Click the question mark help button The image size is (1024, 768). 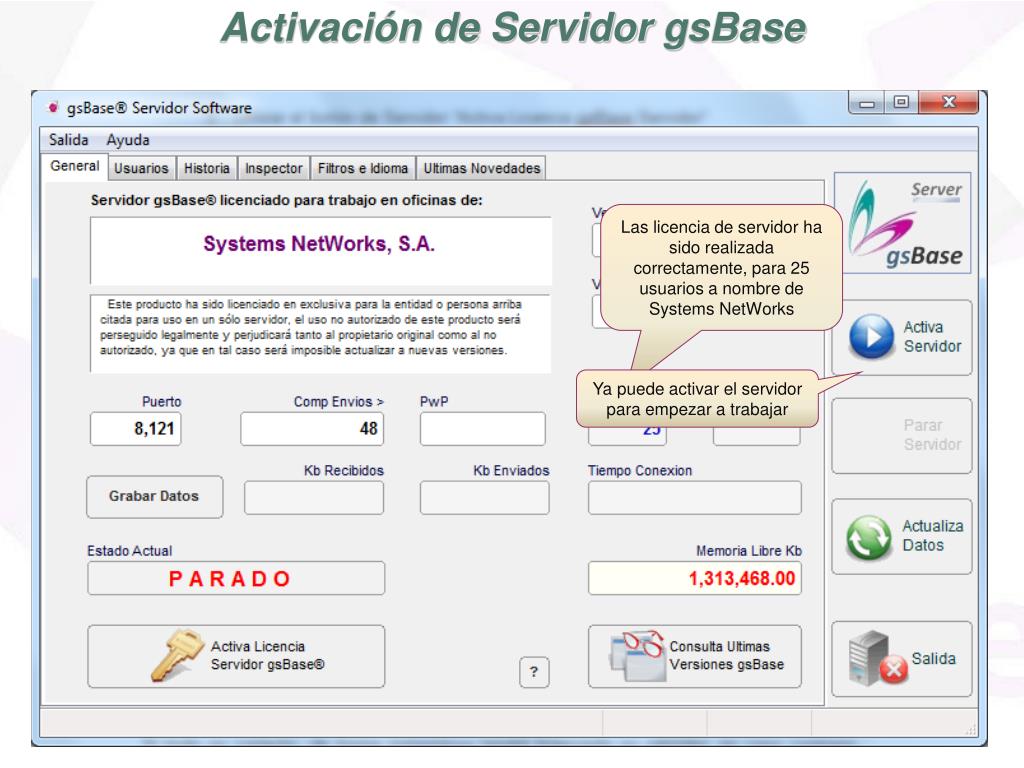coord(534,672)
